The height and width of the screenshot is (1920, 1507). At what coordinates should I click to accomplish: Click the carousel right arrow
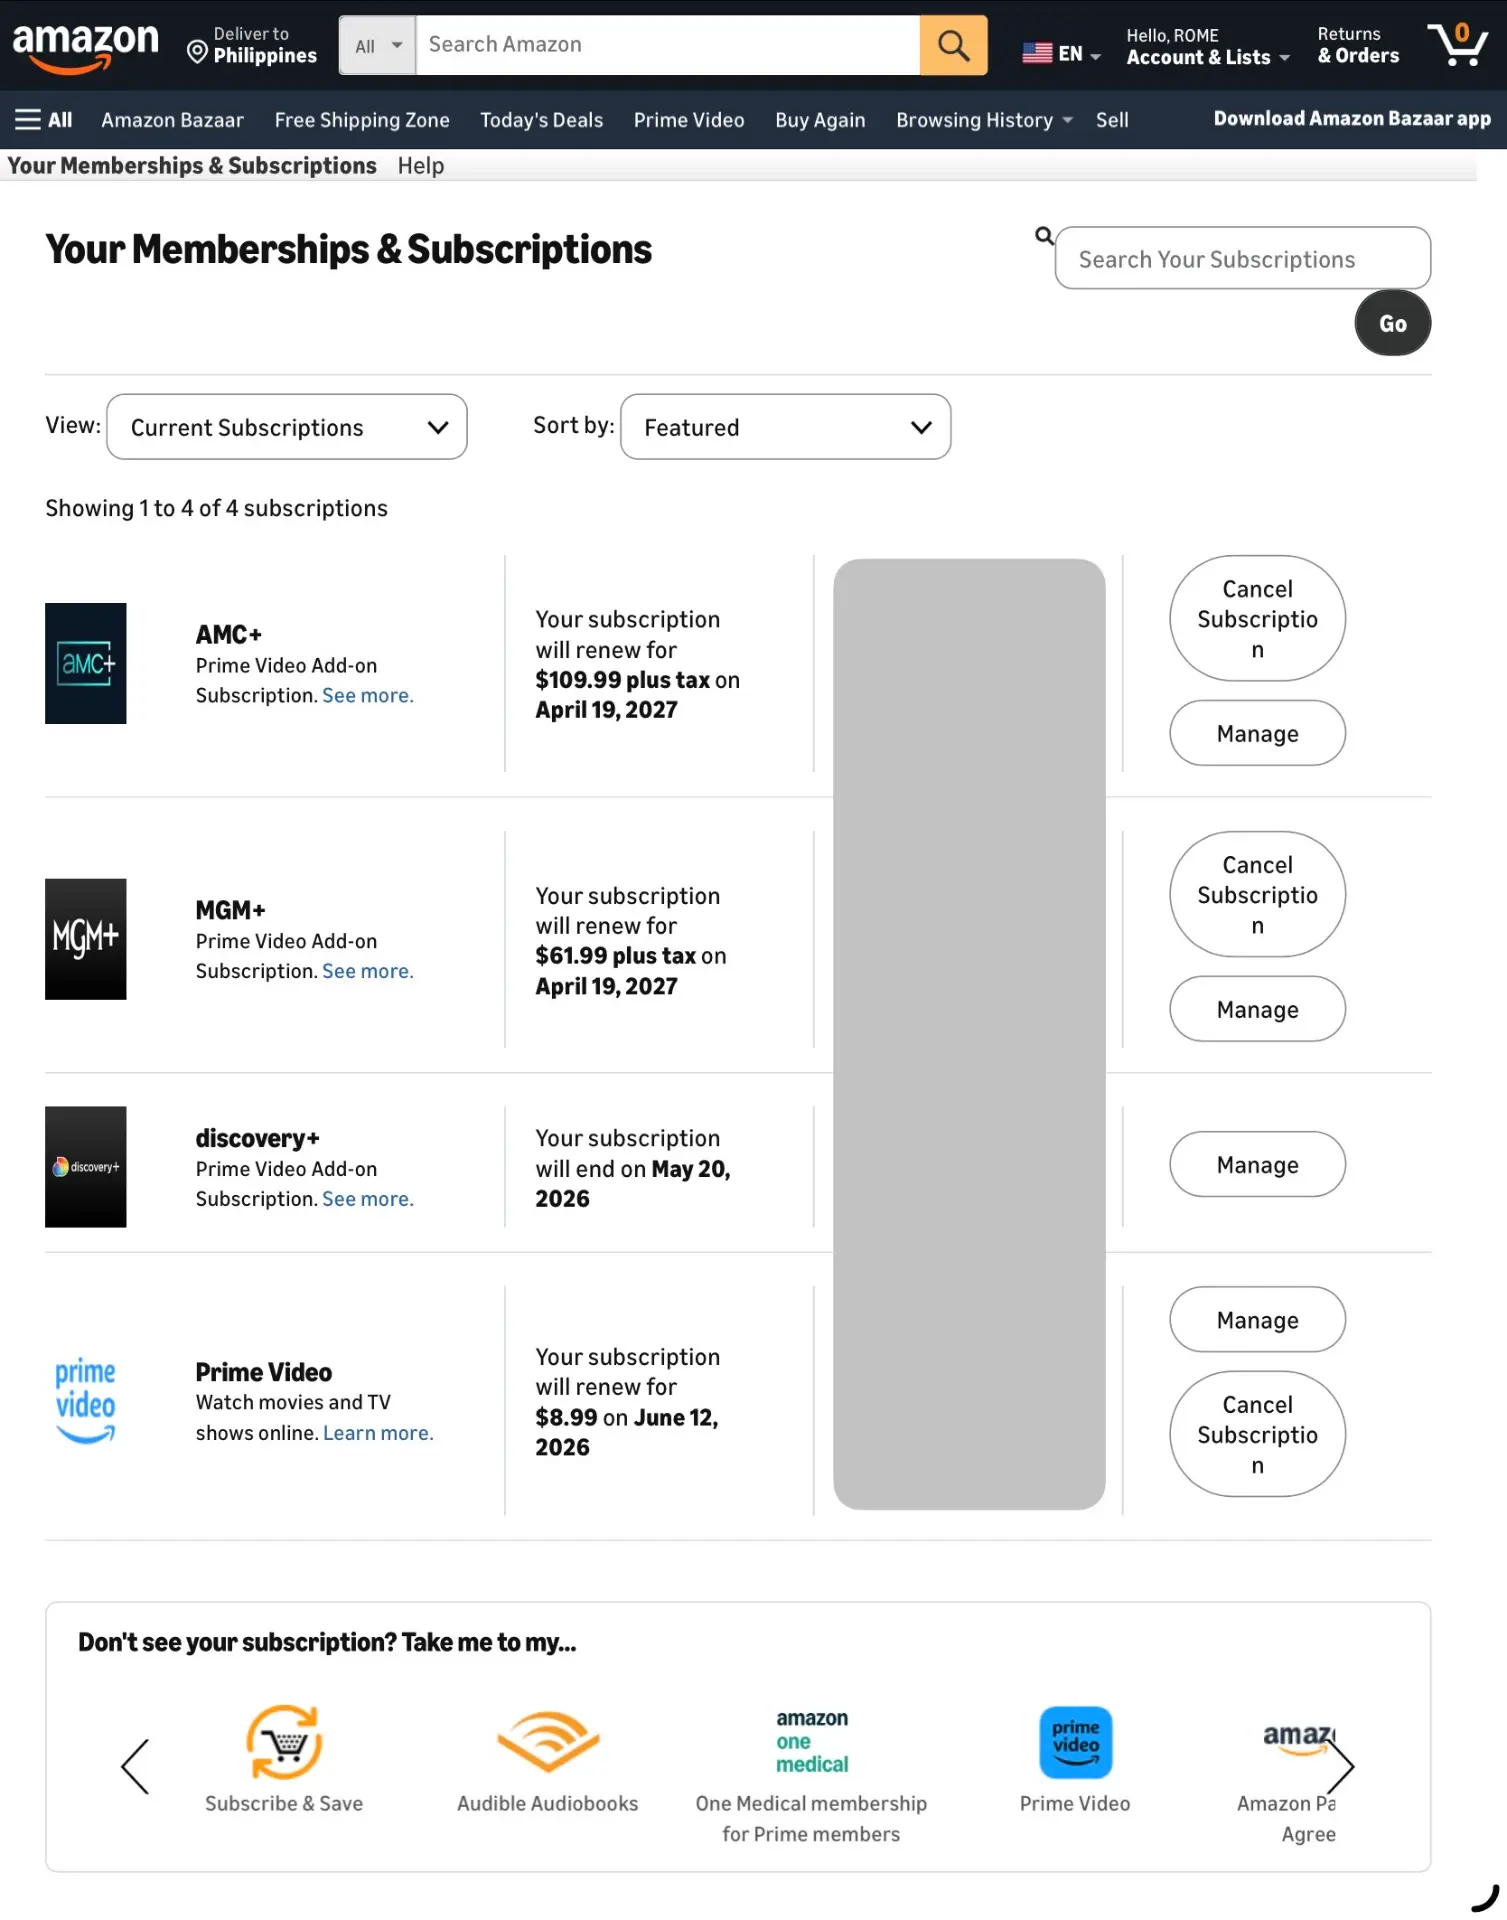(1339, 1766)
